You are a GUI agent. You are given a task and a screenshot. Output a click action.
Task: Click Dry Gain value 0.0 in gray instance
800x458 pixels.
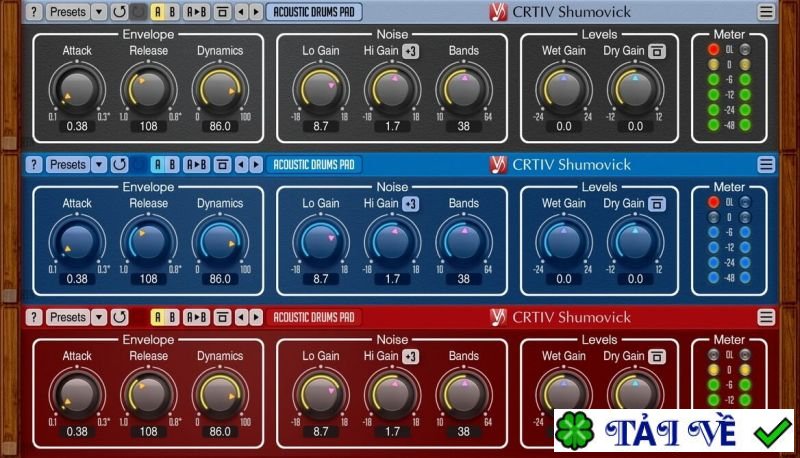click(x=635, y=126)
